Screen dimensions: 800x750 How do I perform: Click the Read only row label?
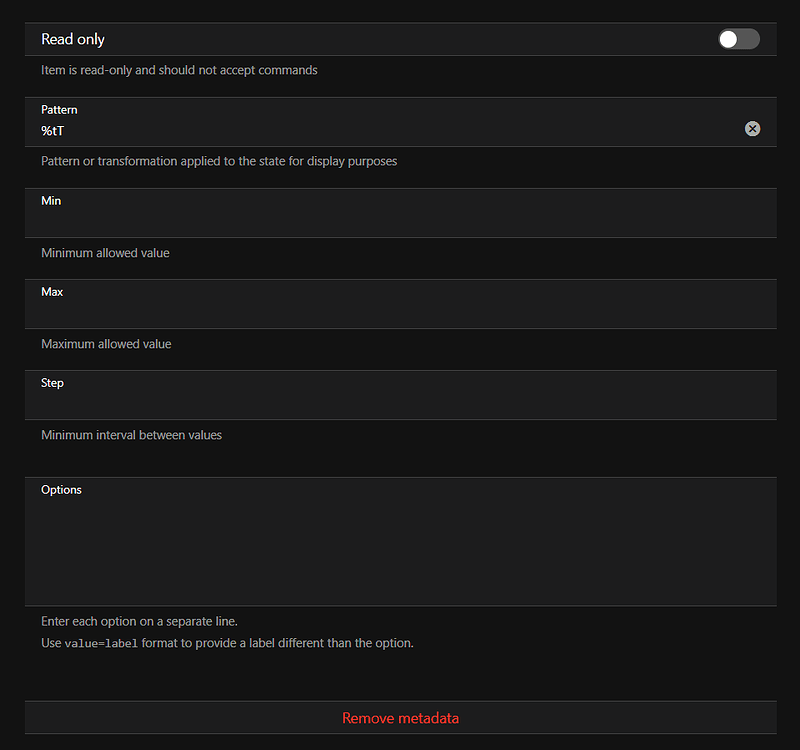[x=73, y=39]
